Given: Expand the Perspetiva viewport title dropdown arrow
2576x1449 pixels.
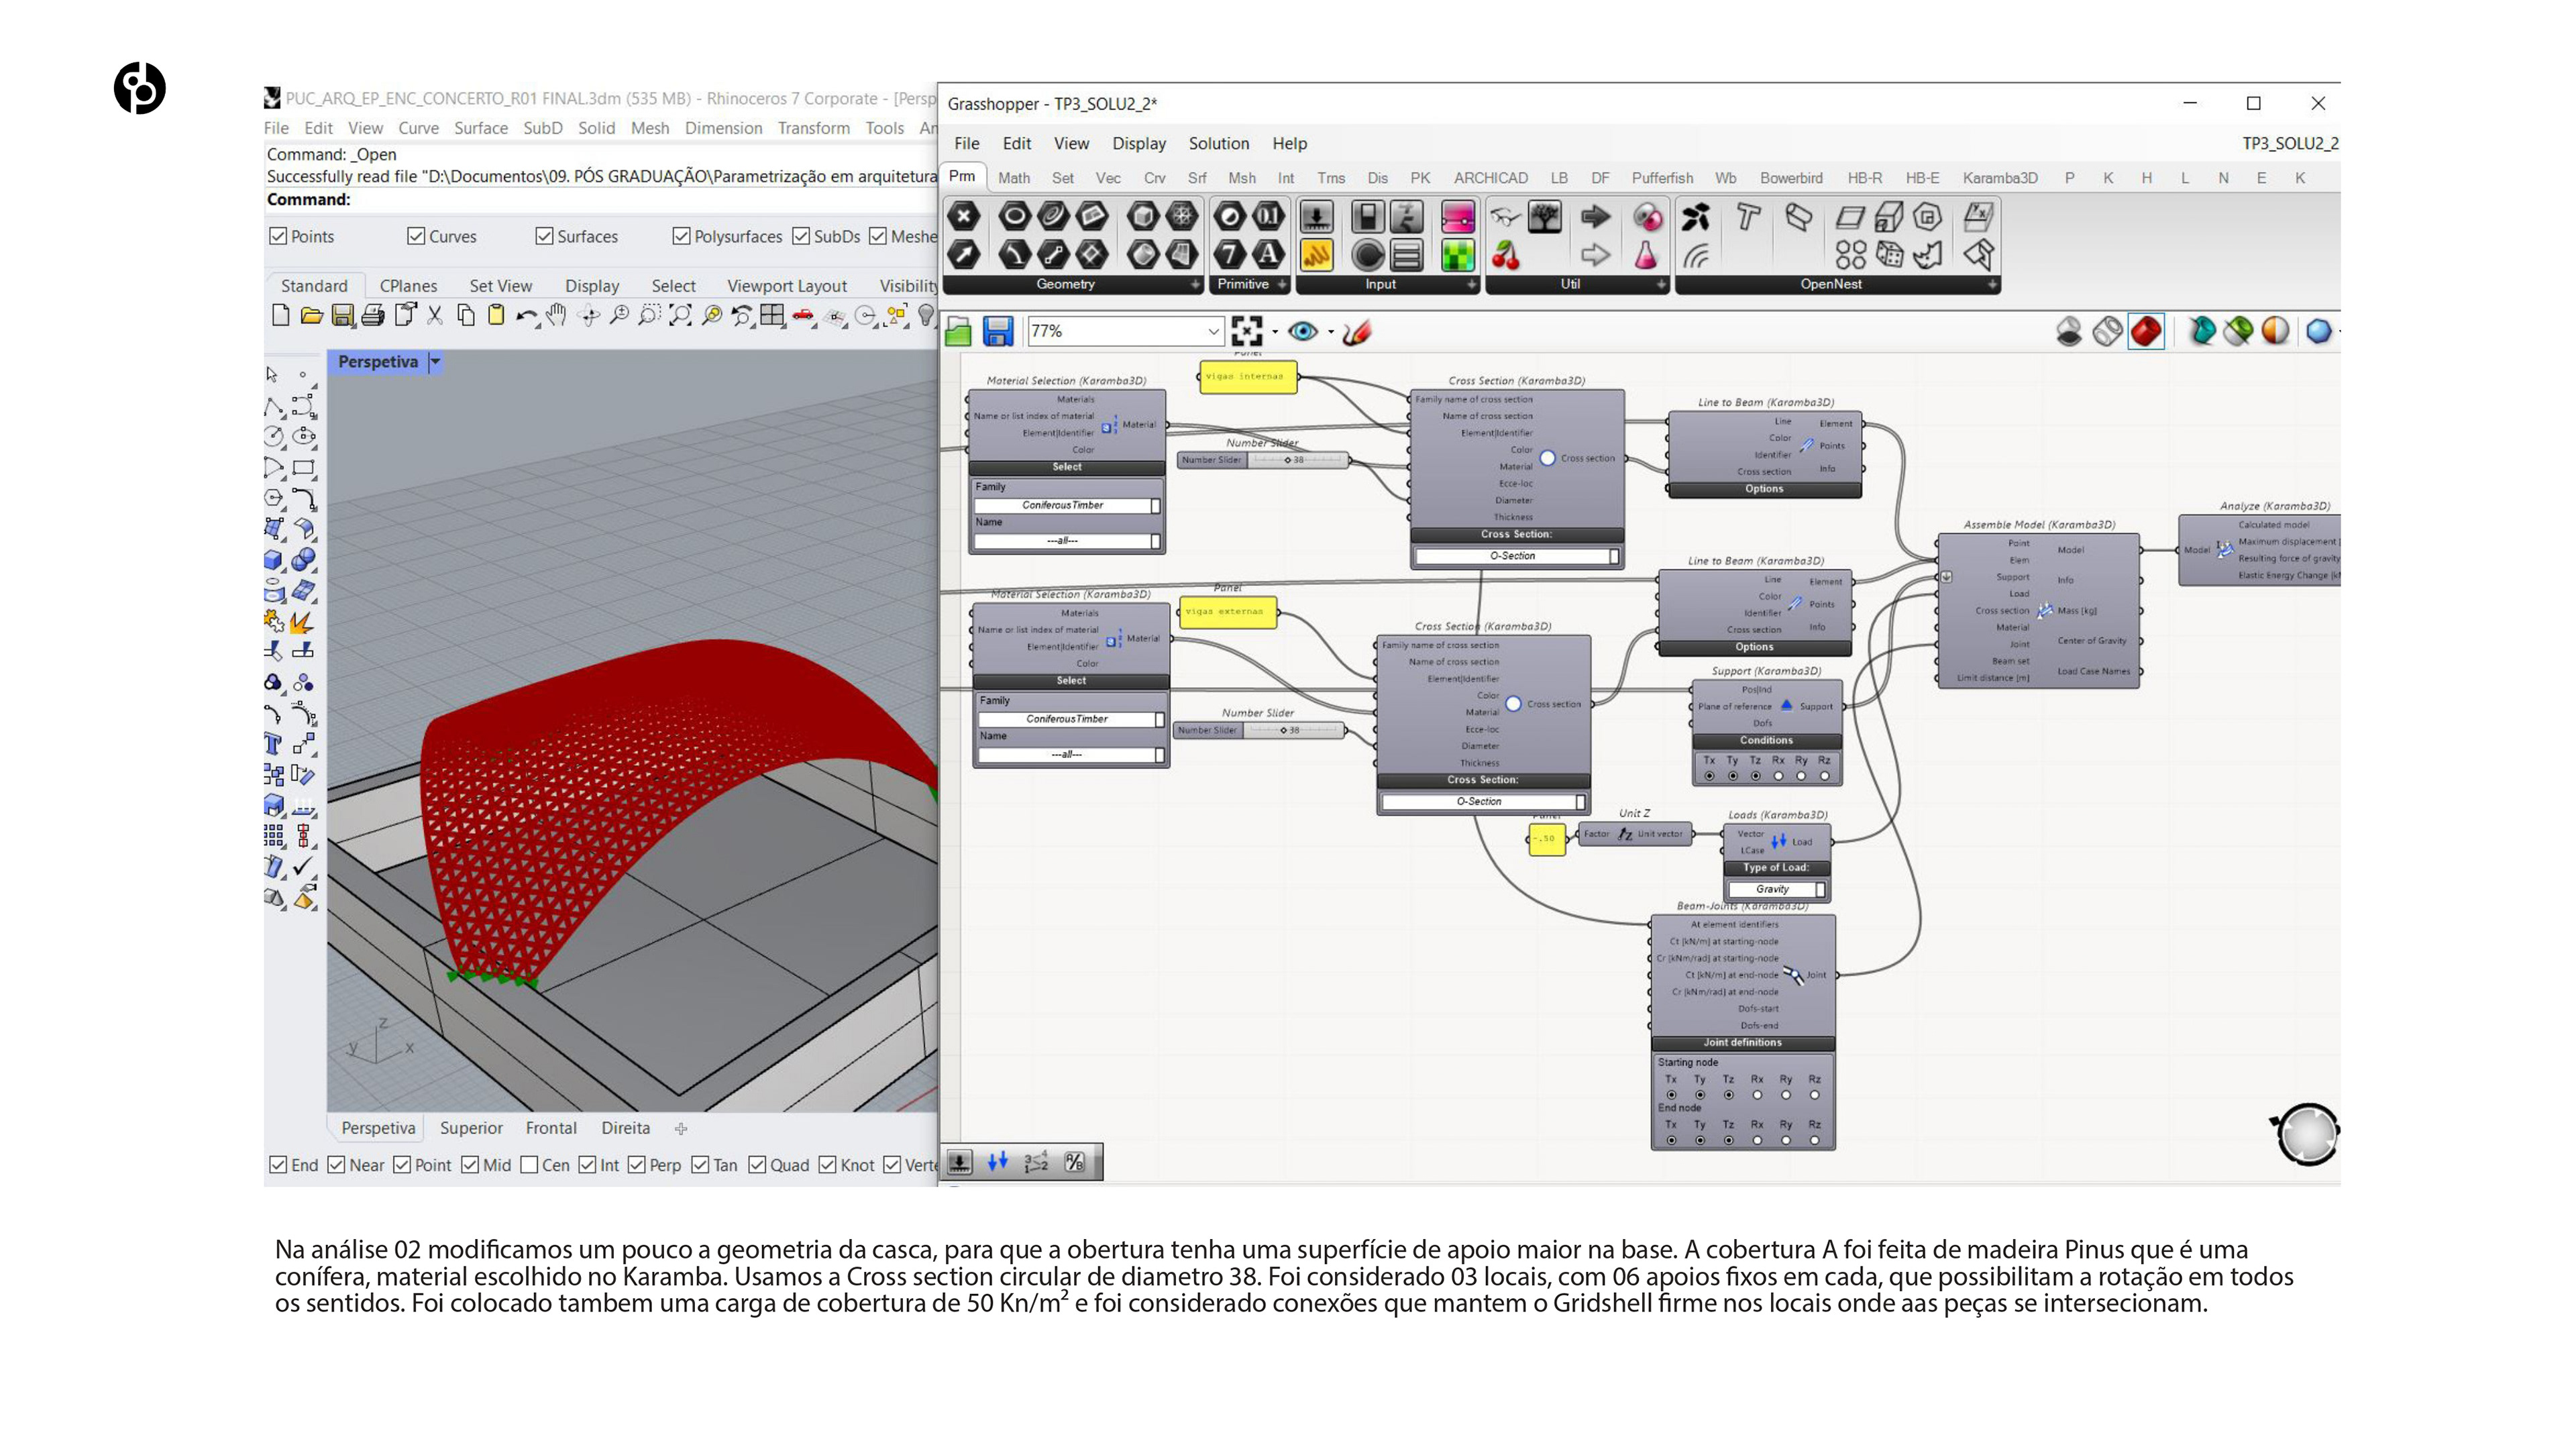Looking at the screenshot, I should tap(436, 362).
